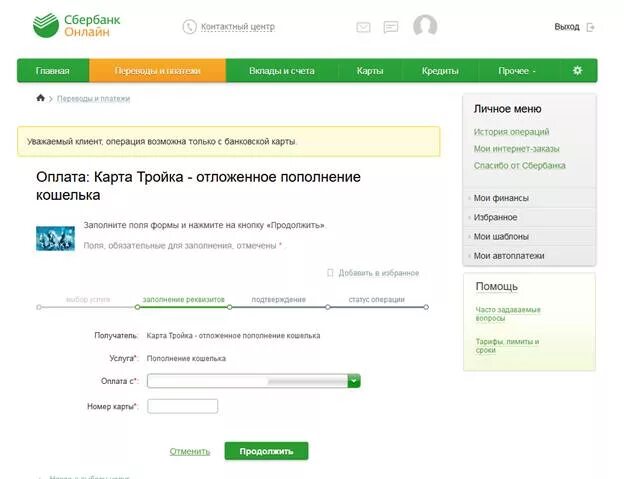Open the mail envelope icon
Viewport: 624px width, 479px height.
(363, 27)
